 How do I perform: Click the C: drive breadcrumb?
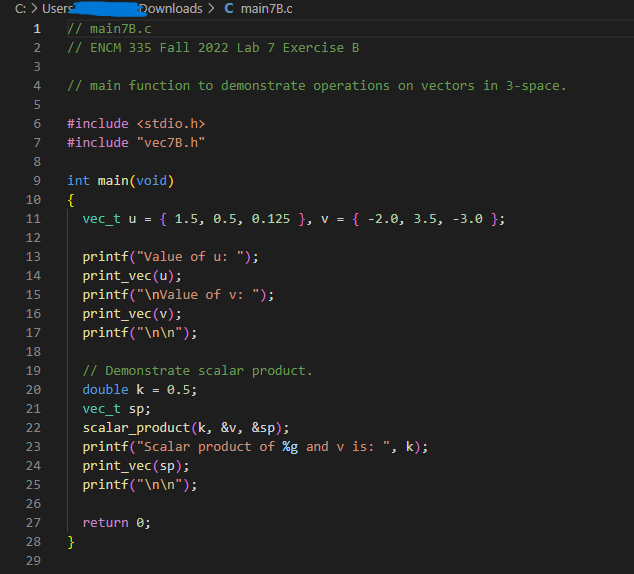coord(20,8)
